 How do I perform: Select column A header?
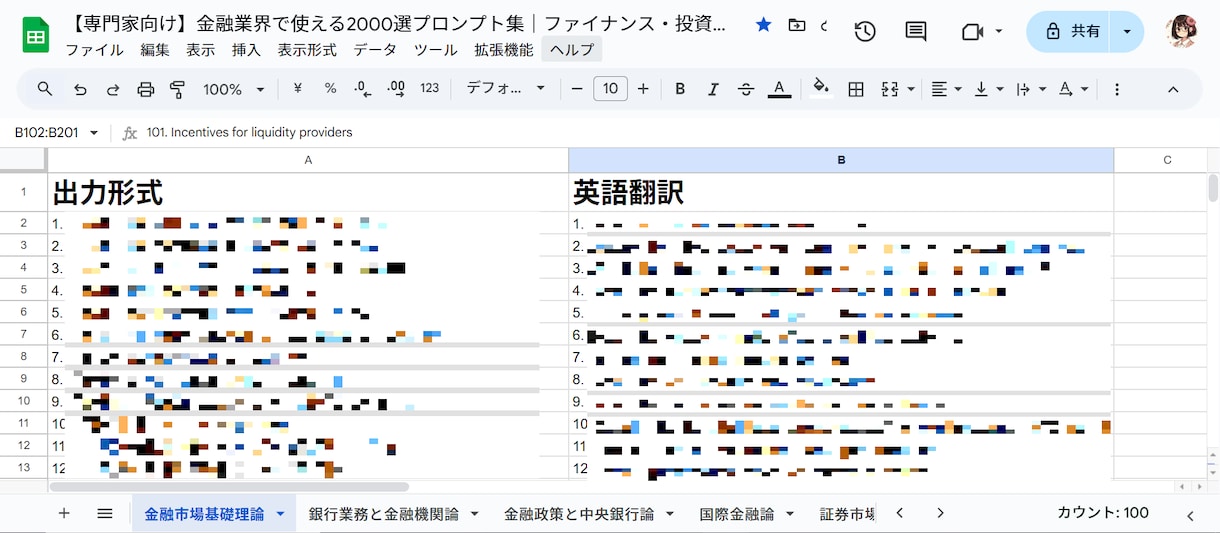coord(308,160)
